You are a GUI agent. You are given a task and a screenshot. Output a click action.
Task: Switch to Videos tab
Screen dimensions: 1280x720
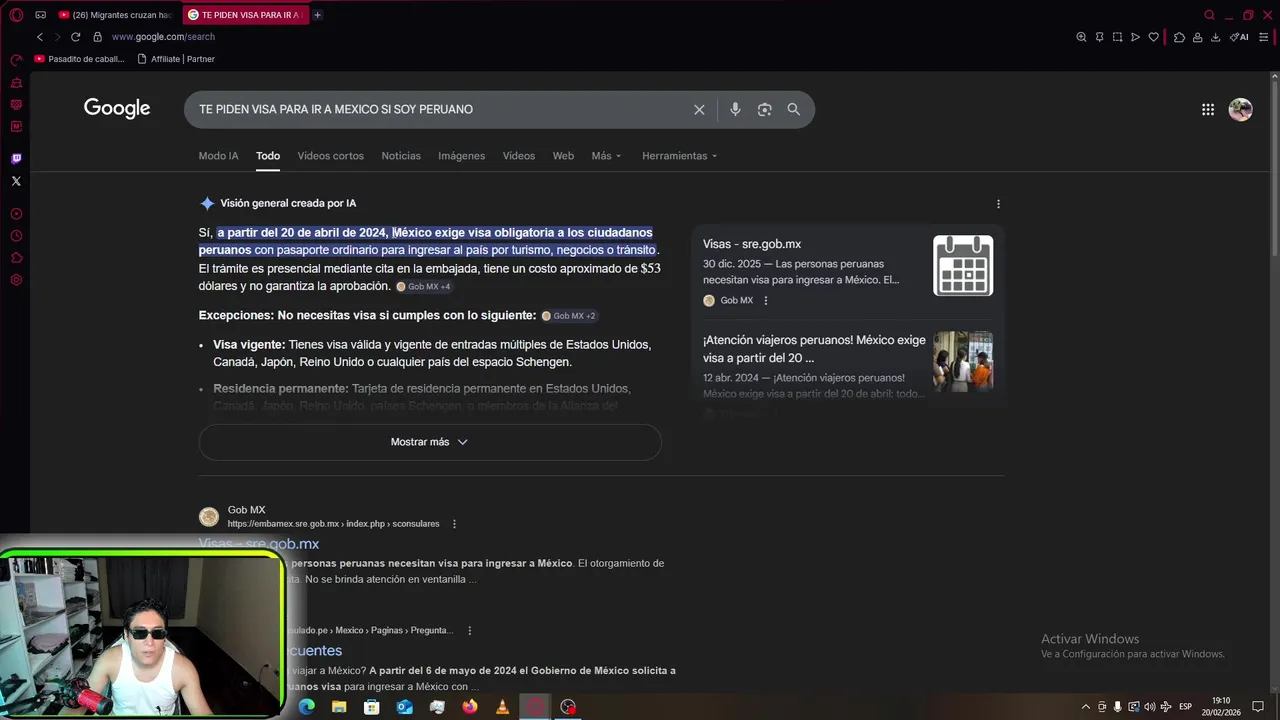pos(519,156)
